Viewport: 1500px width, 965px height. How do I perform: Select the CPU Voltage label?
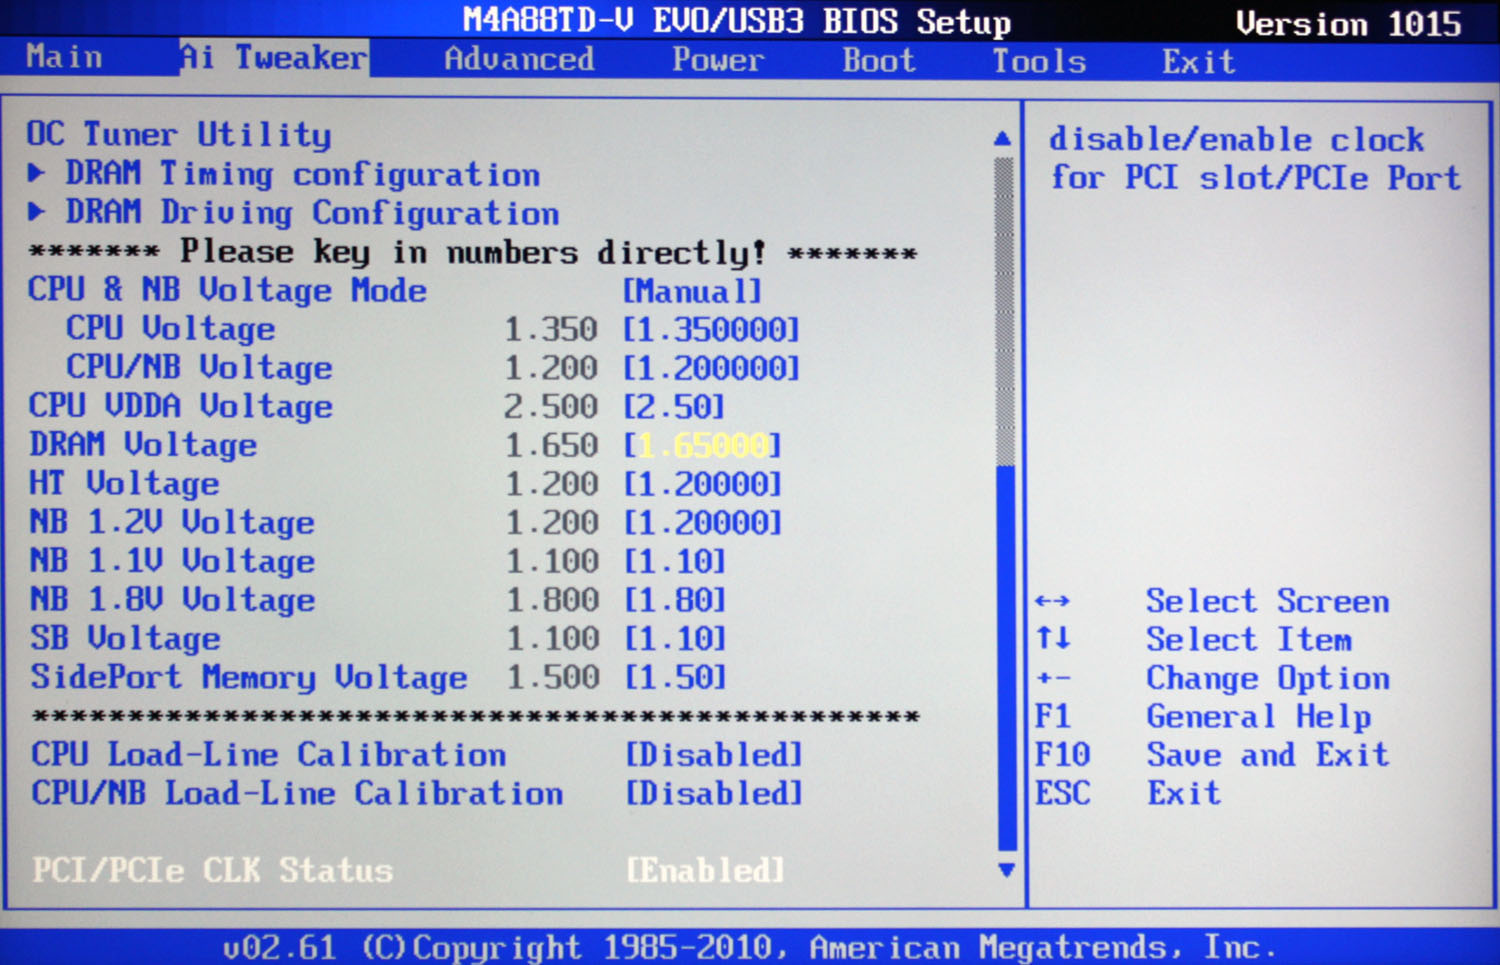pos(170,329)
